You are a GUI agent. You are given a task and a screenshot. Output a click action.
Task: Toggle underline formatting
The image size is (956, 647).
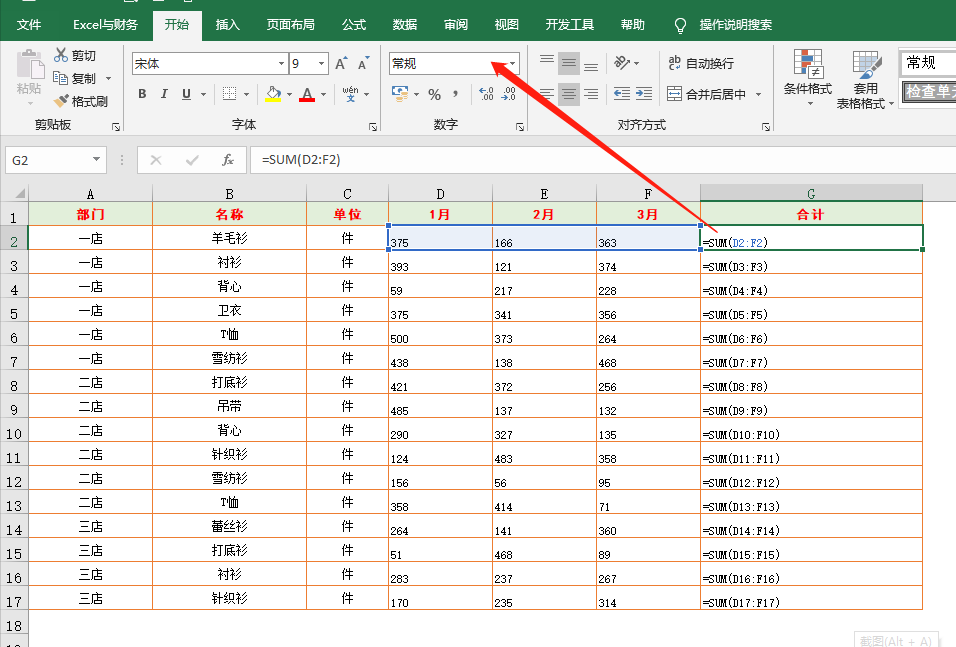(x=185, y=94)
